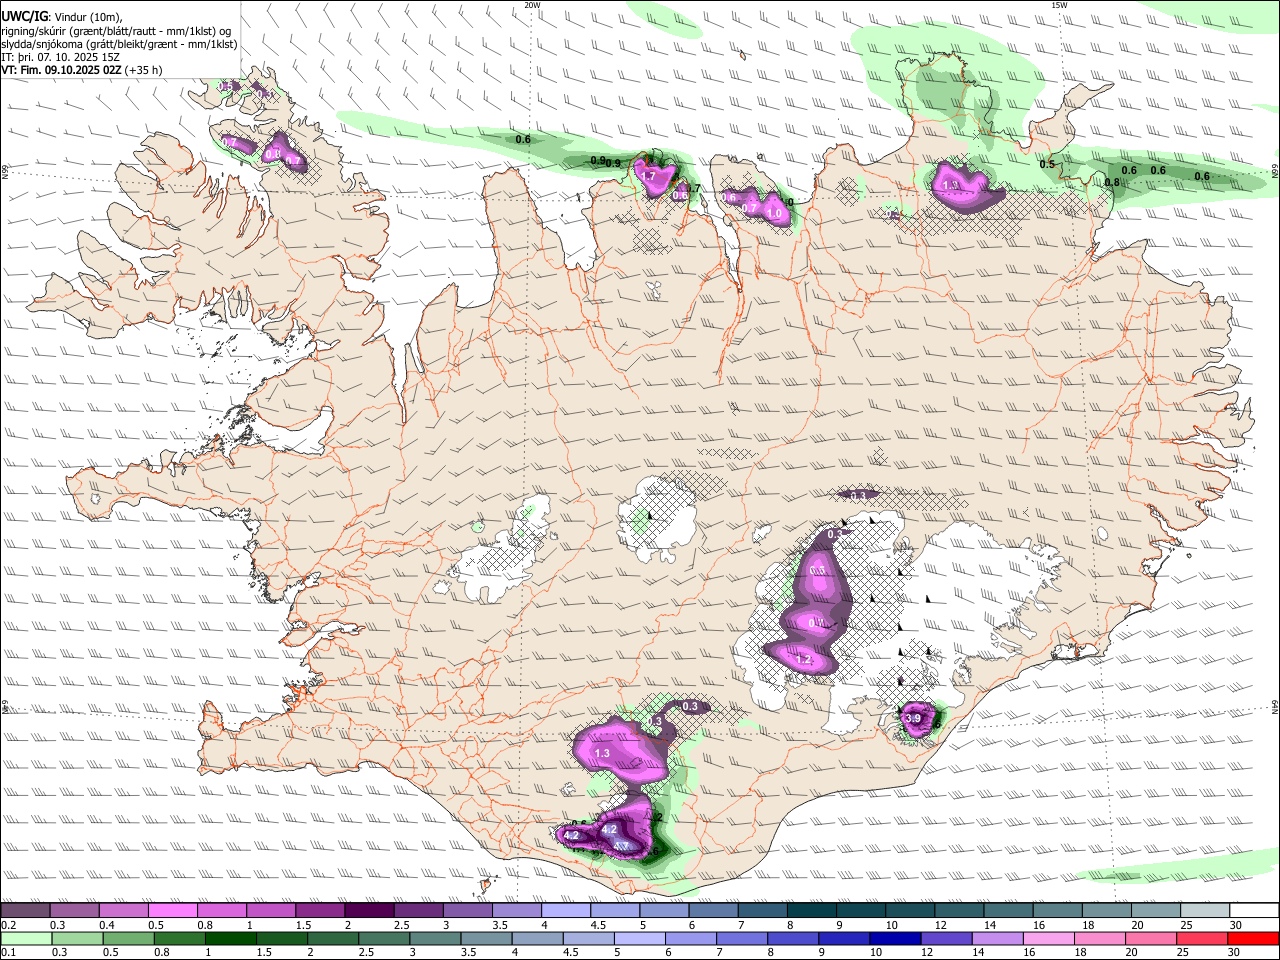Click the "3.9" precipitation value on the map
1280x960 pixels.
[912, 718]
